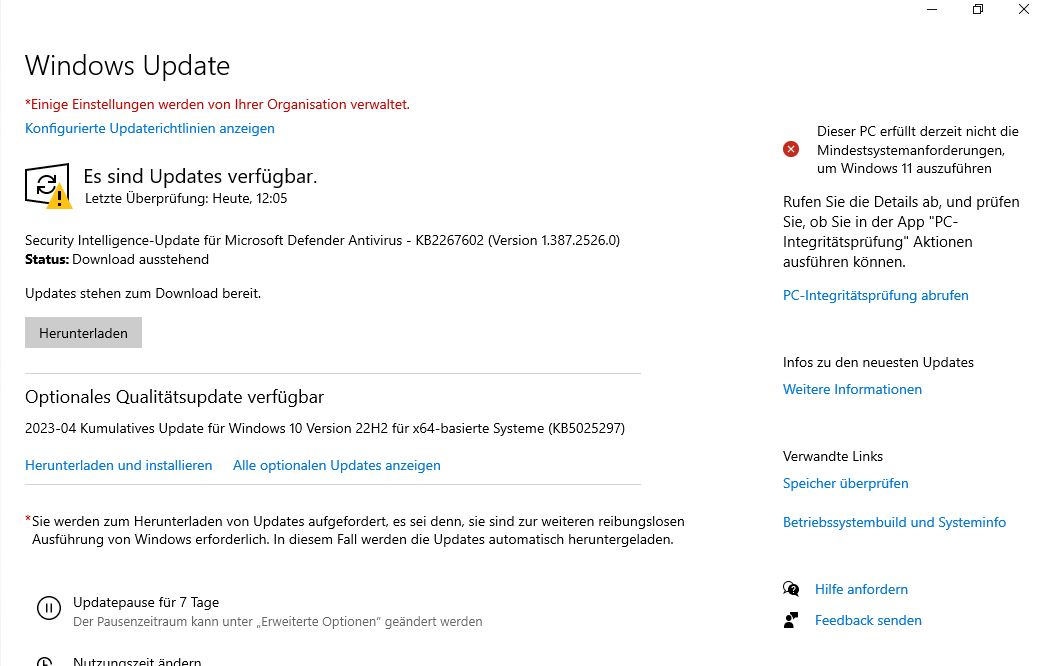Click the red organisation managed notice

(x=217, y=105)
